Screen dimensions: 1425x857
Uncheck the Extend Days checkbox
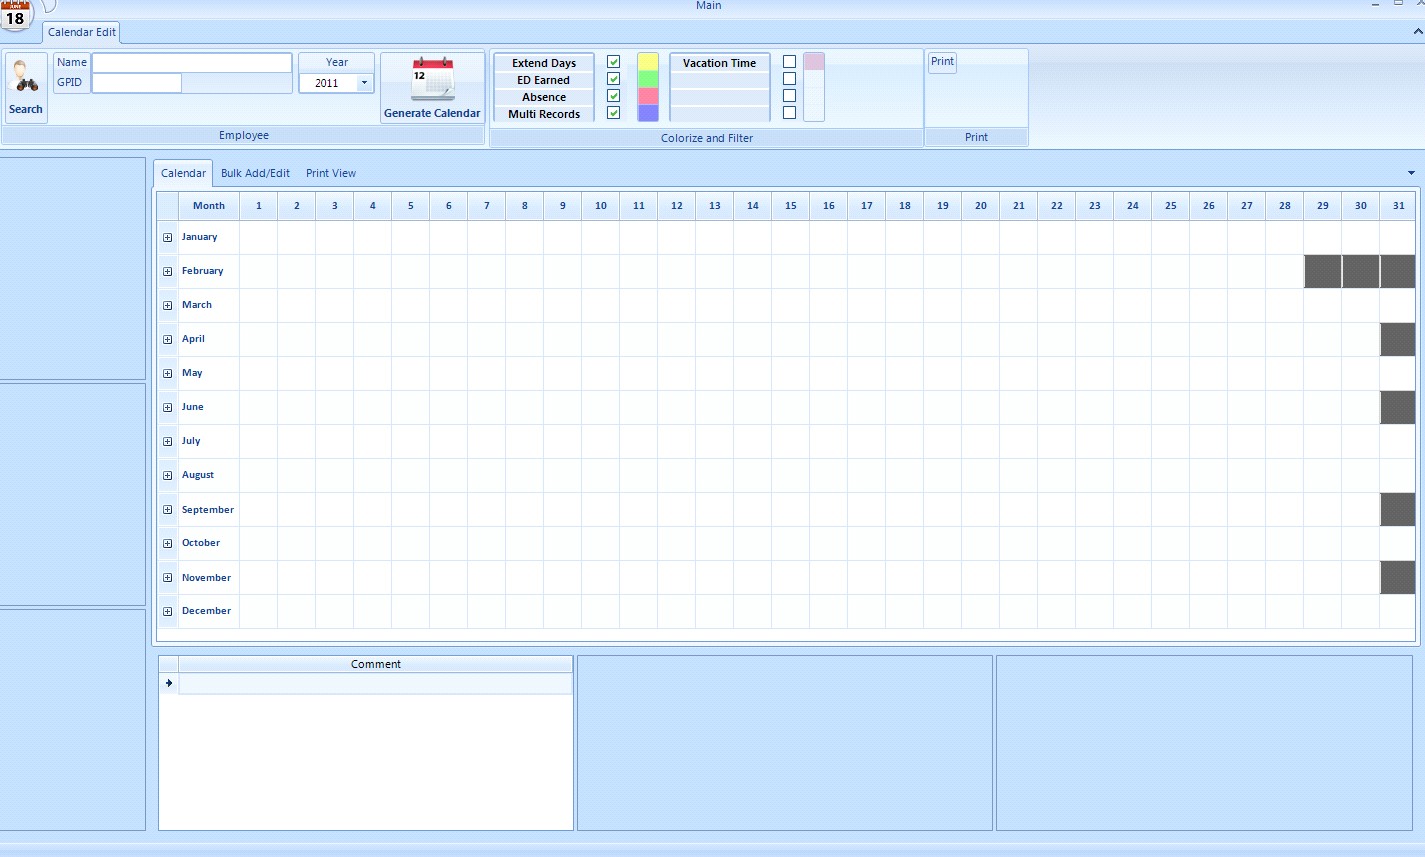[614, 62]
